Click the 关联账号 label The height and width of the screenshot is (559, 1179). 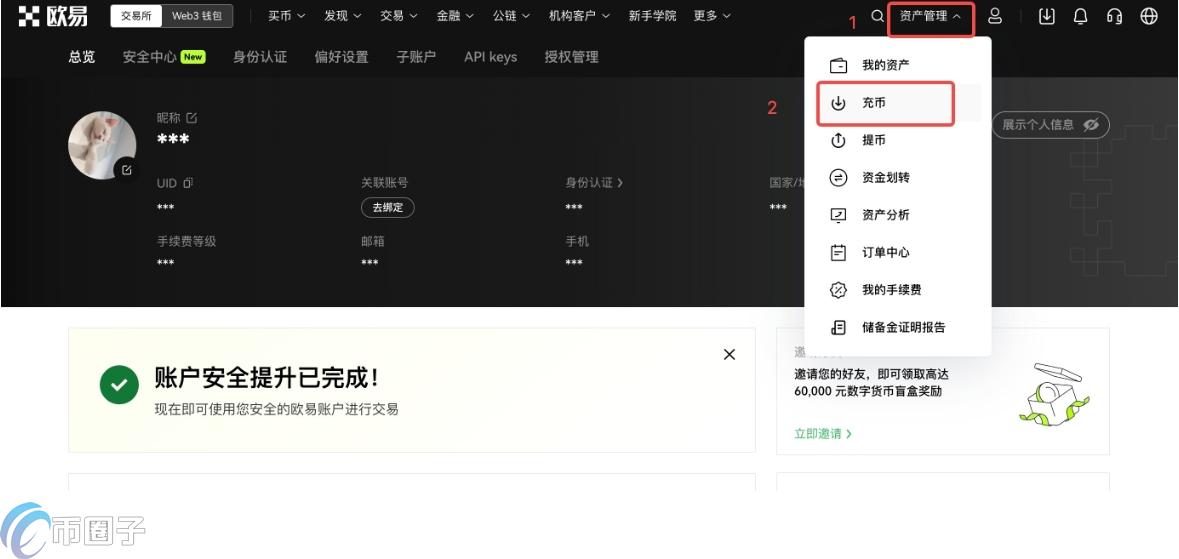tap(385, 182)
